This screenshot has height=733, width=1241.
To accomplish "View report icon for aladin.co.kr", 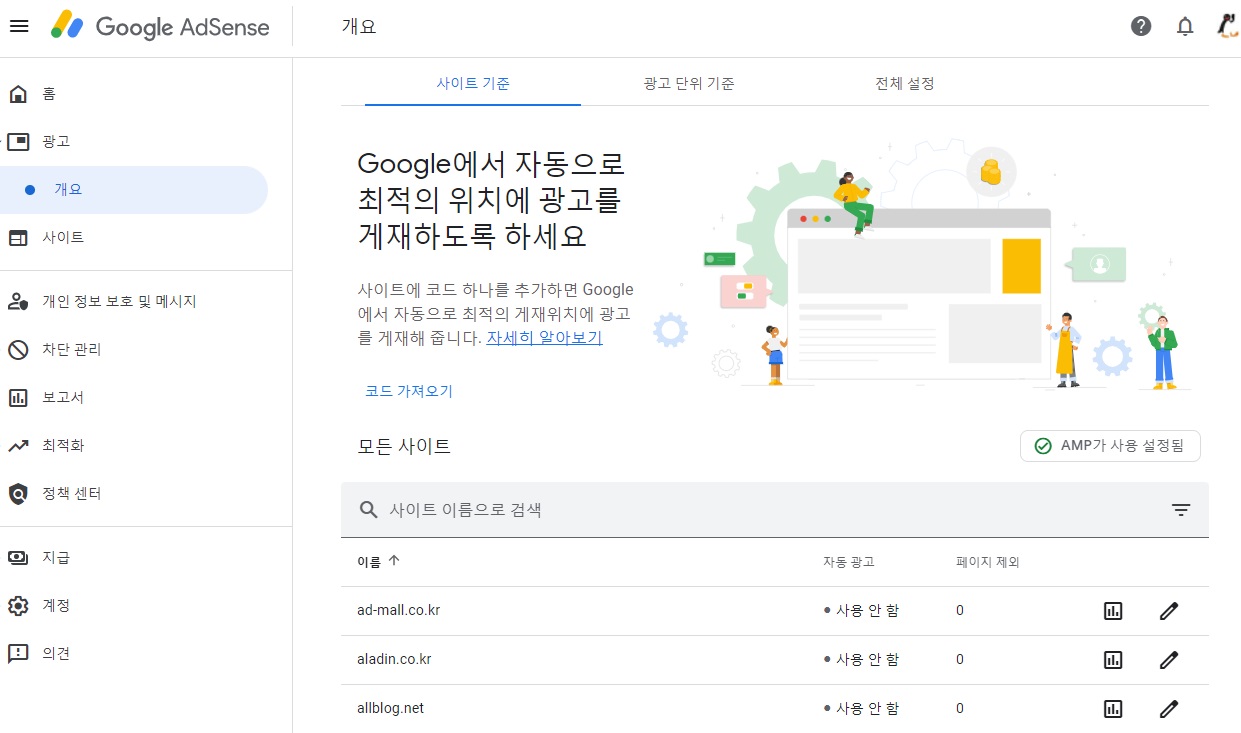I will coord(1113,660).
